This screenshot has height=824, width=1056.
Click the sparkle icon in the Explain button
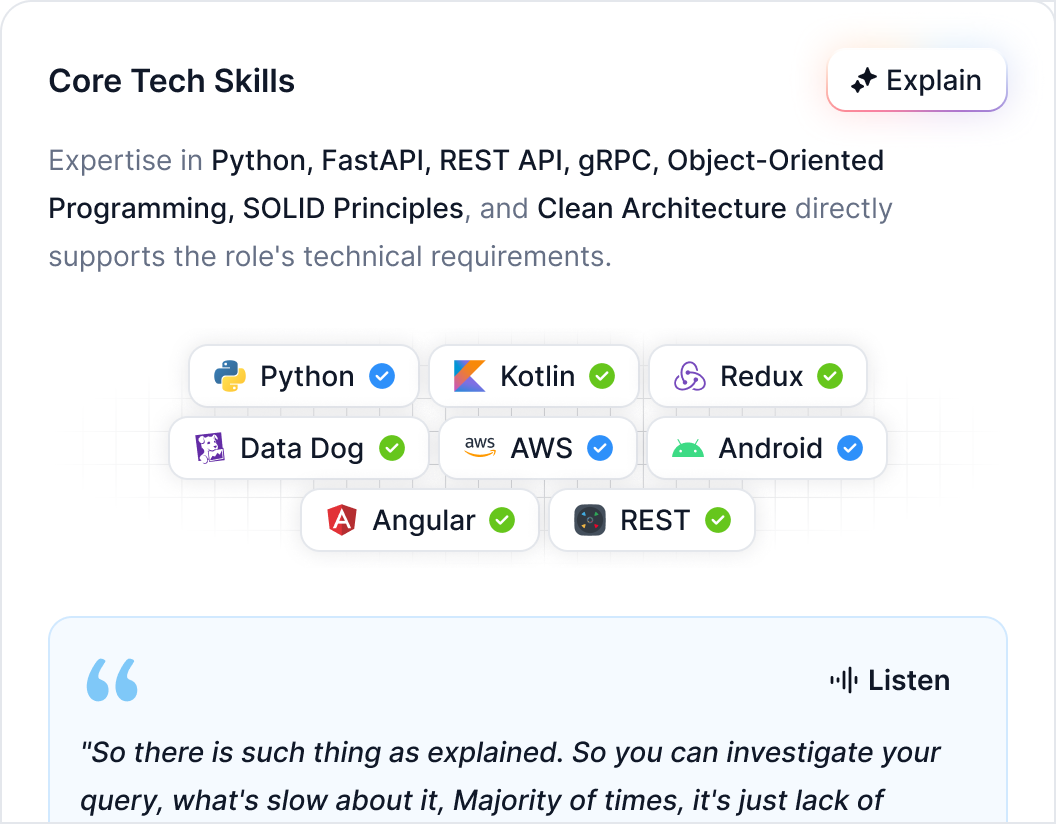point(863,80)
